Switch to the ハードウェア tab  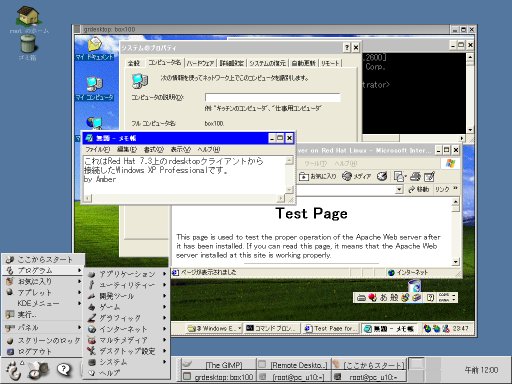200,63
